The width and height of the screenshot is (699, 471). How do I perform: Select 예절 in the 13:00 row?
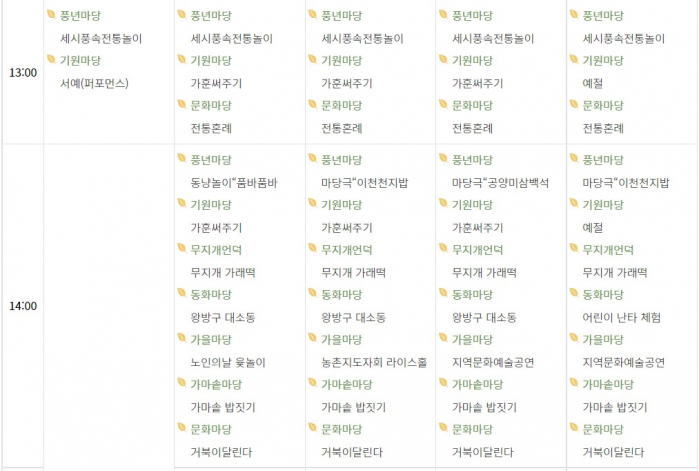593,83
